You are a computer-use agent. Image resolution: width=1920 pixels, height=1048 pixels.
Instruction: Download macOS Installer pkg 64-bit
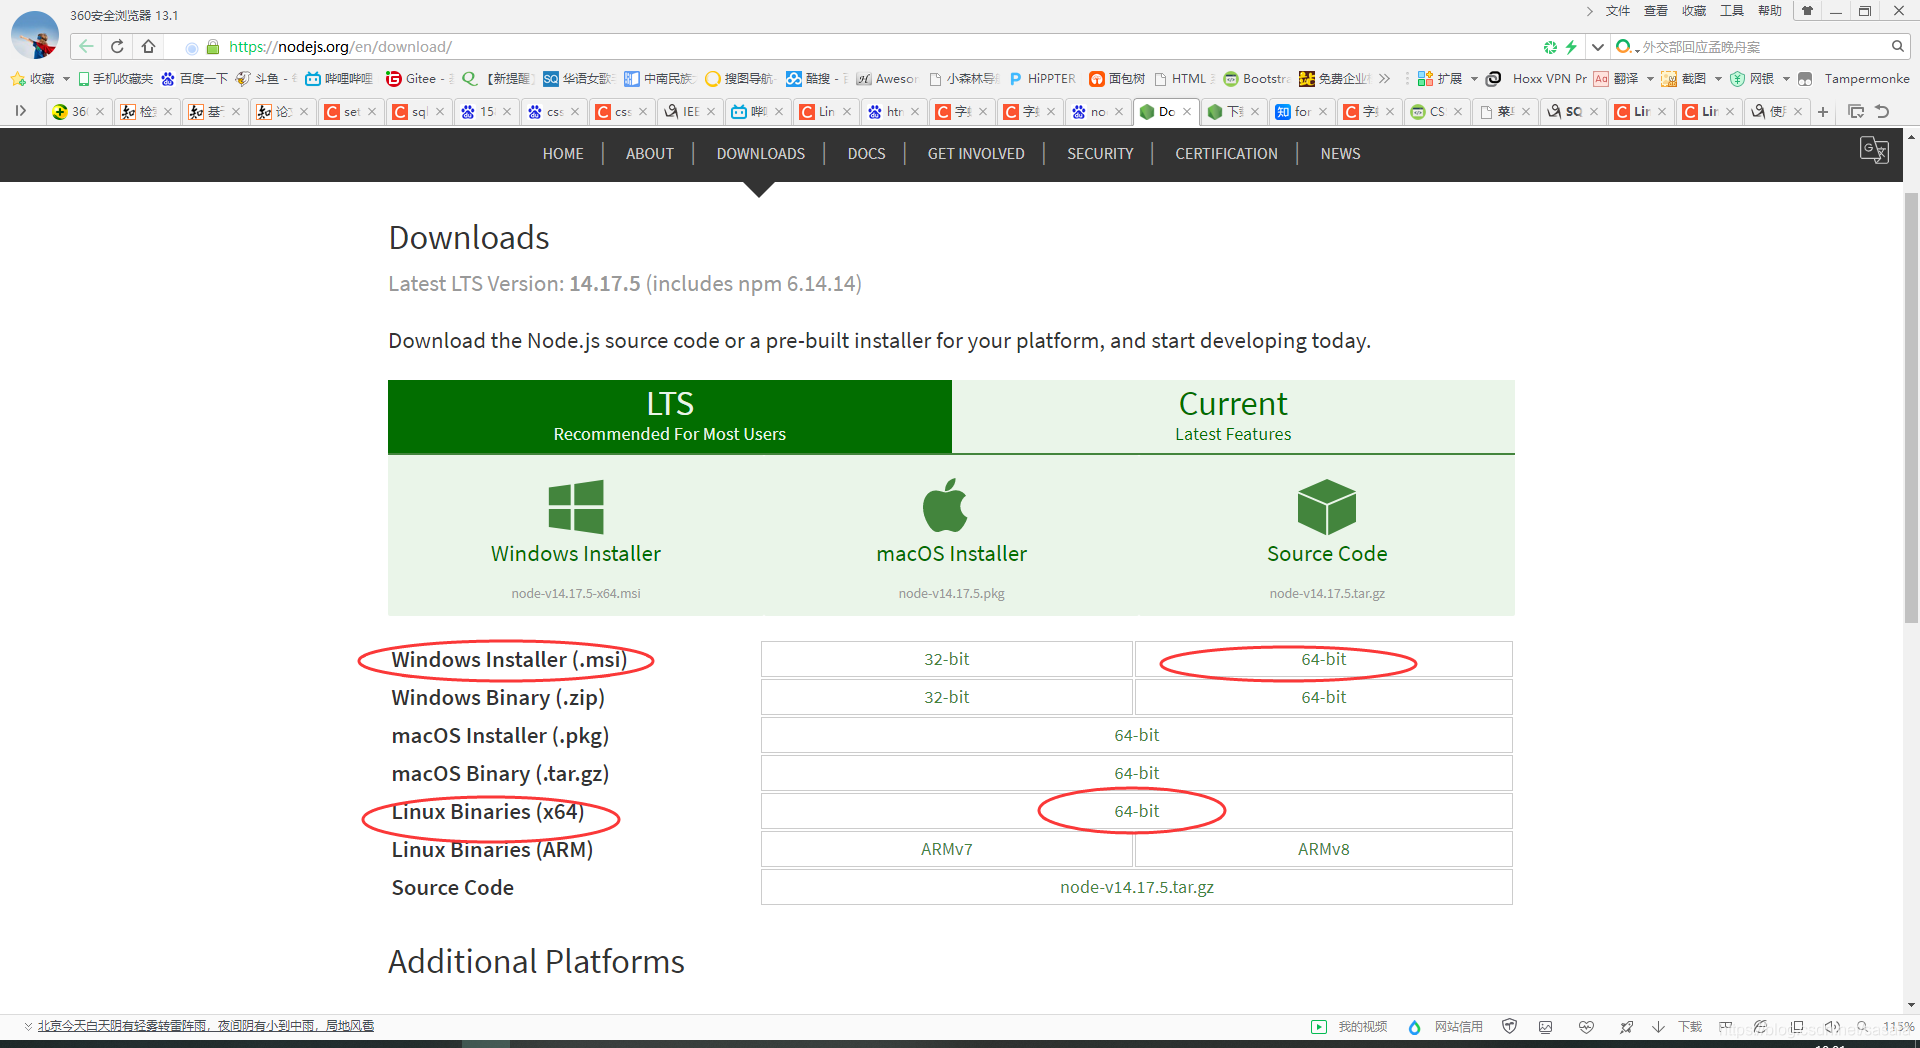(x=1137, y=735)
